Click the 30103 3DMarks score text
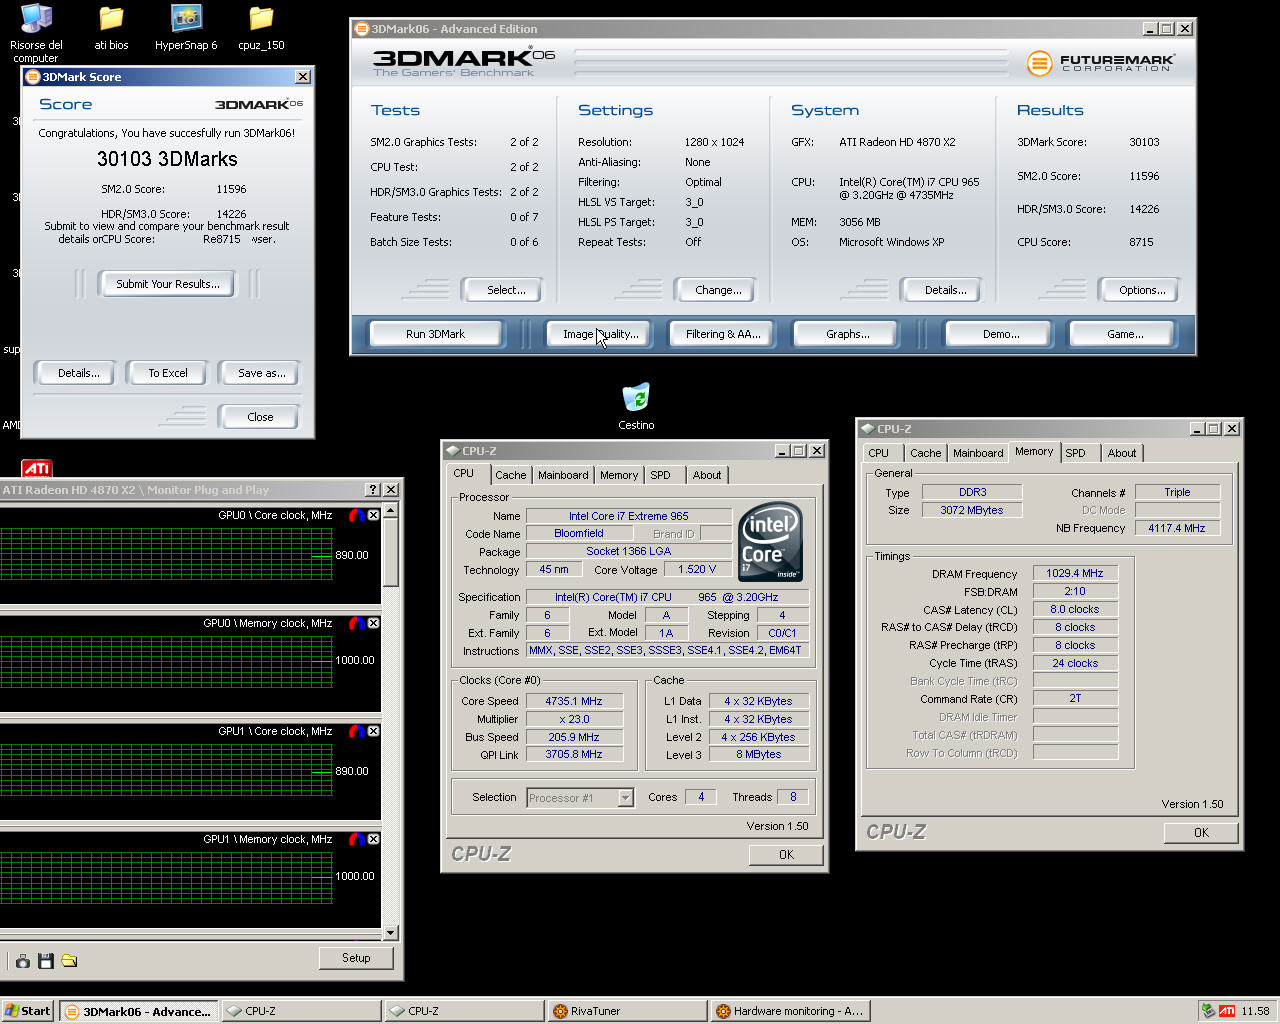Screen dimensions: 1280x1024 [167, 159]
